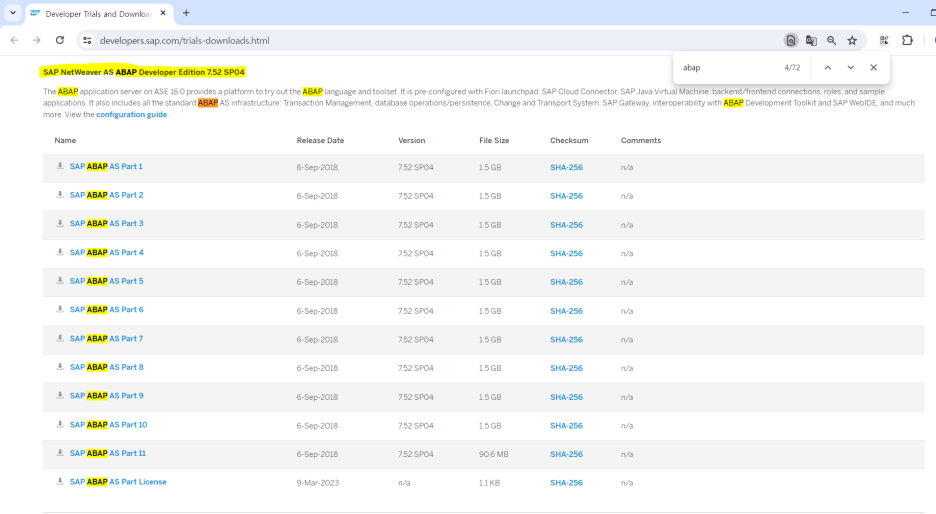This screenshot has width=936, height=514.
Task: Click SHA-256 checksum for Part 1
Action: 566,168
